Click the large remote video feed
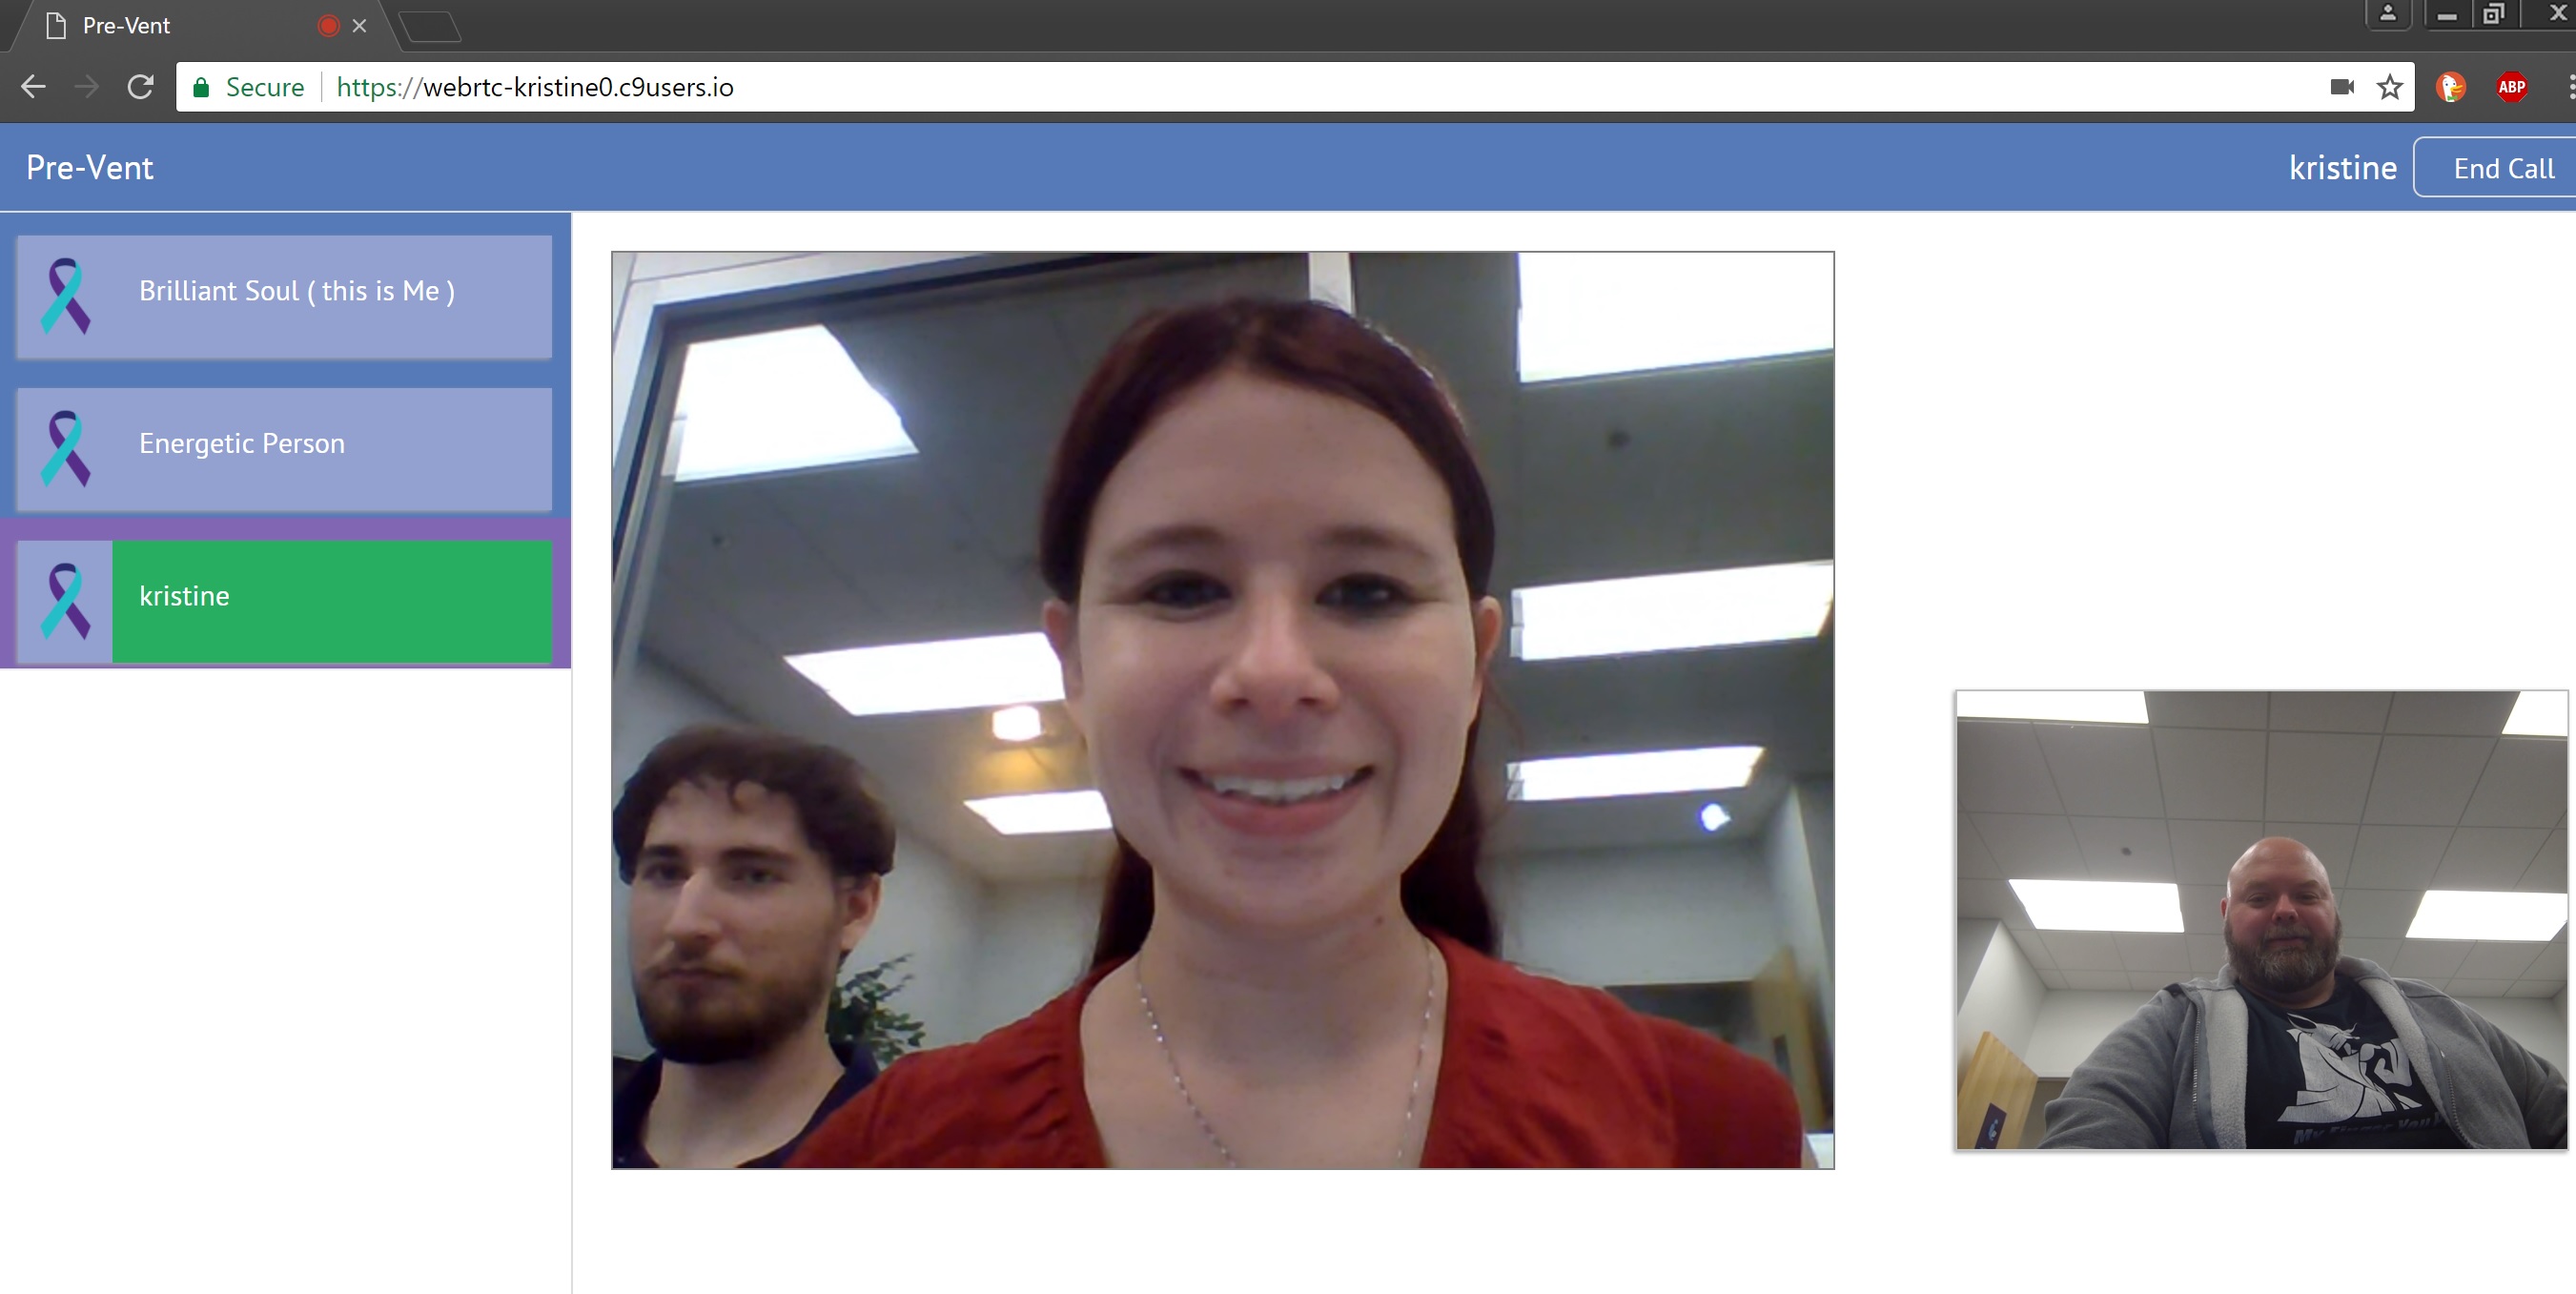This screenshot has width=2576, height=1294. (1222, 710)
